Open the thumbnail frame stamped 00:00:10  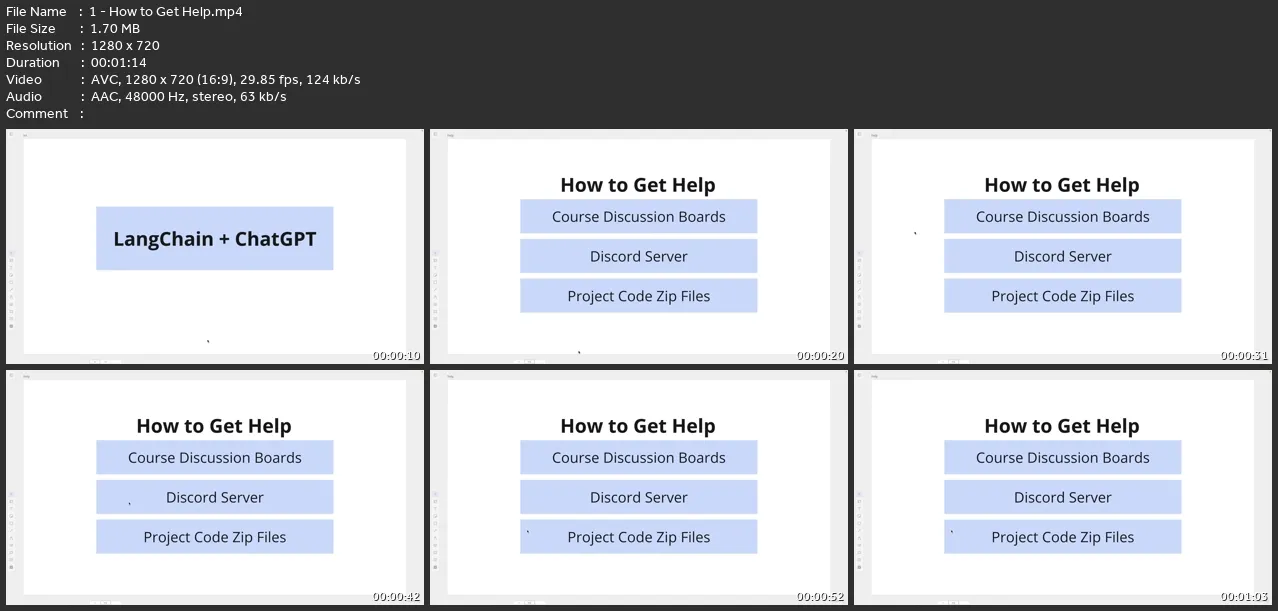214,246
